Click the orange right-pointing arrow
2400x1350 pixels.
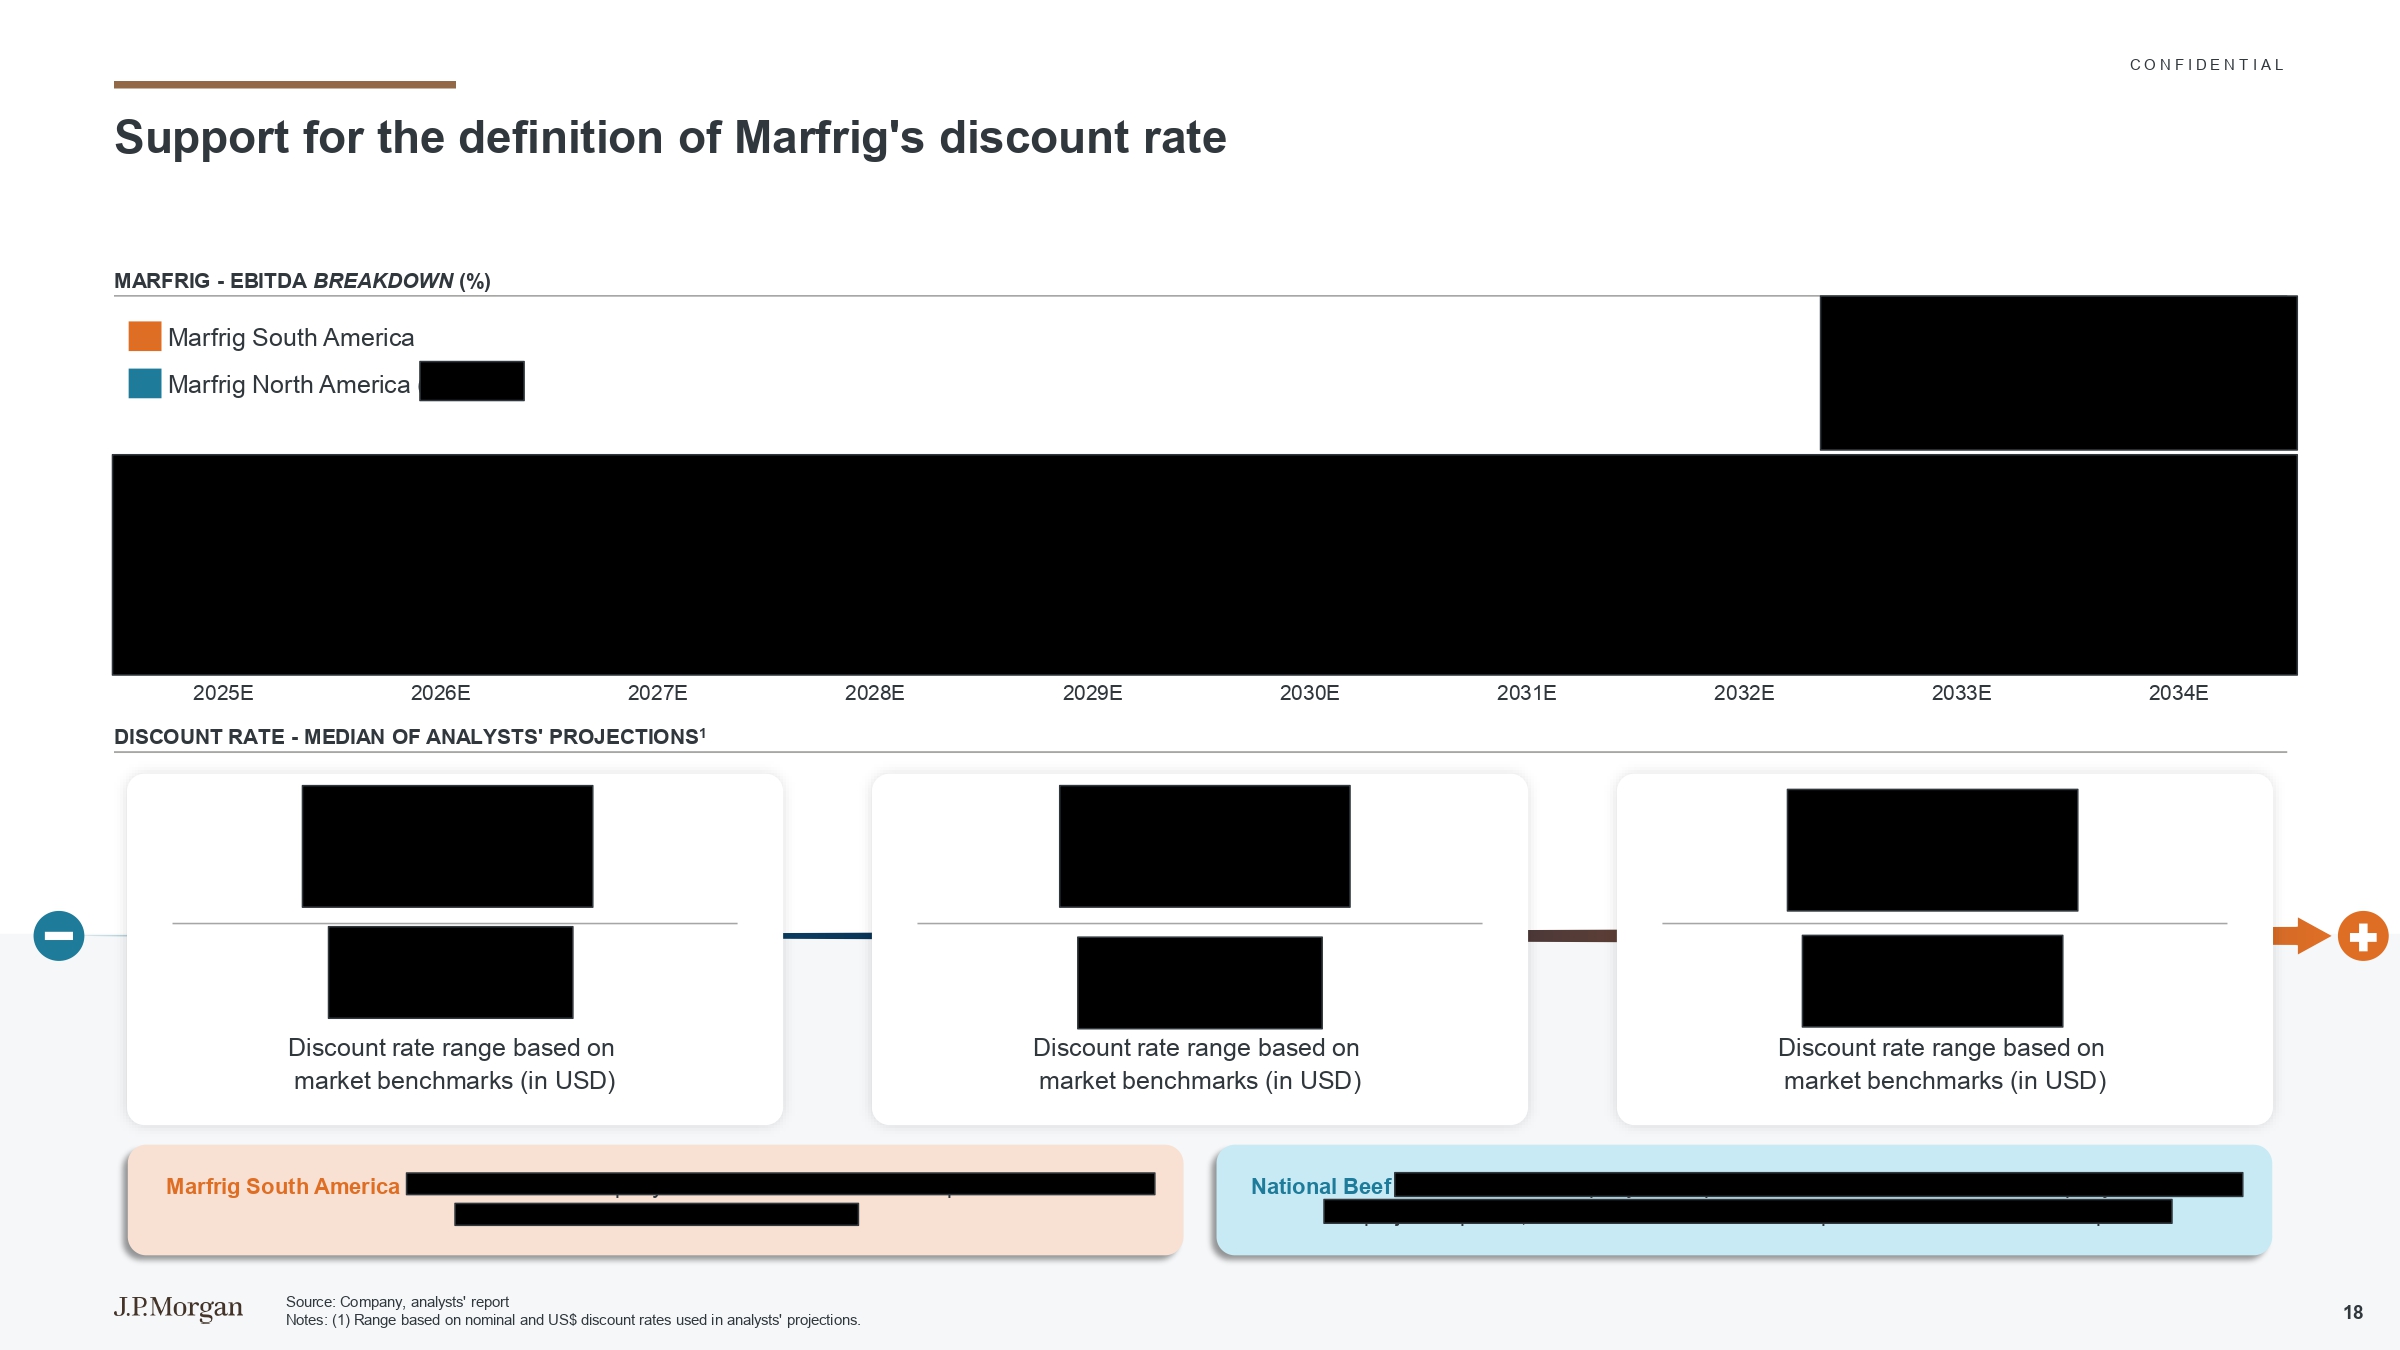tap(2302, 936)
